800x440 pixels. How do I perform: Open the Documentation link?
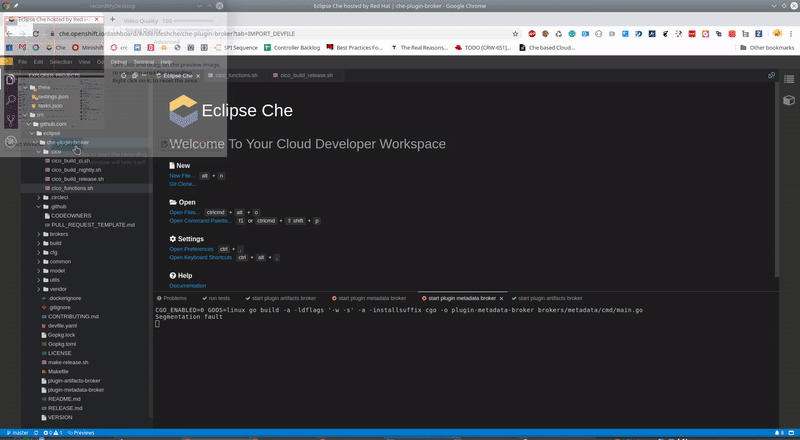point(188,286)
